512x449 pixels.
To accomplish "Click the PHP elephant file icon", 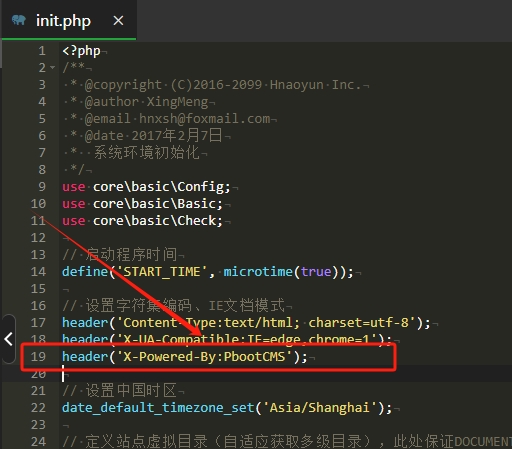I will coord(19,21).
